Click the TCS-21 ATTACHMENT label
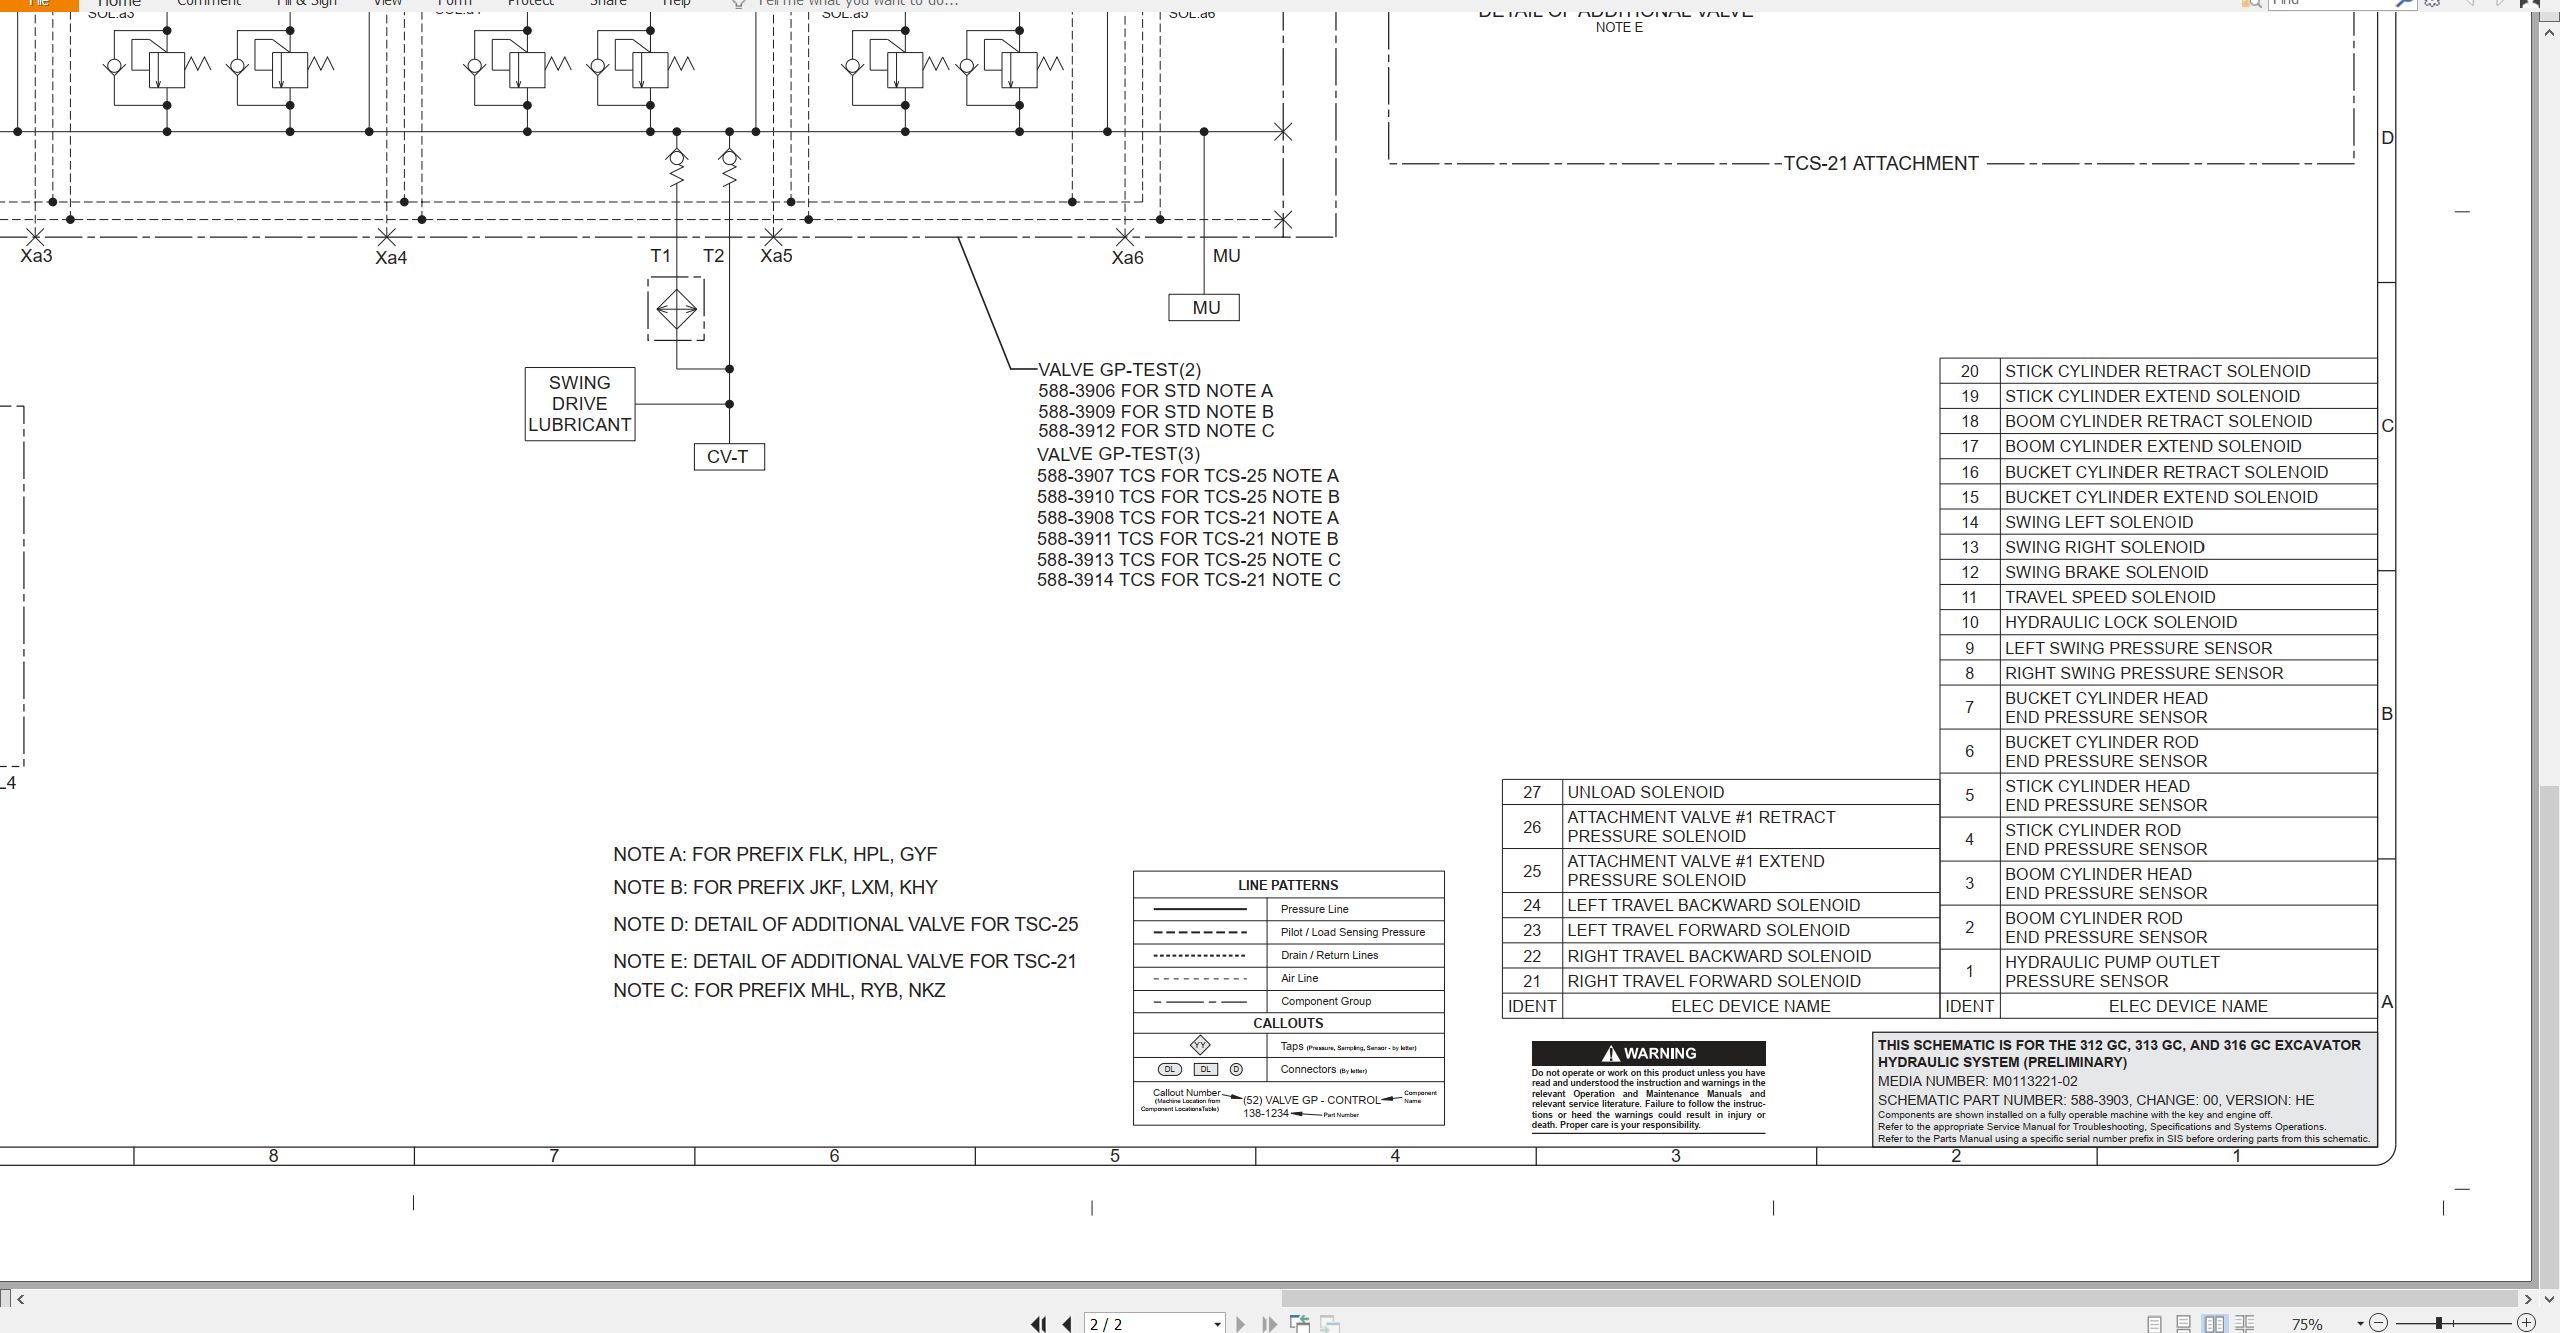The width and height of the screenshot is (2560, 1333). [1881, 164]
